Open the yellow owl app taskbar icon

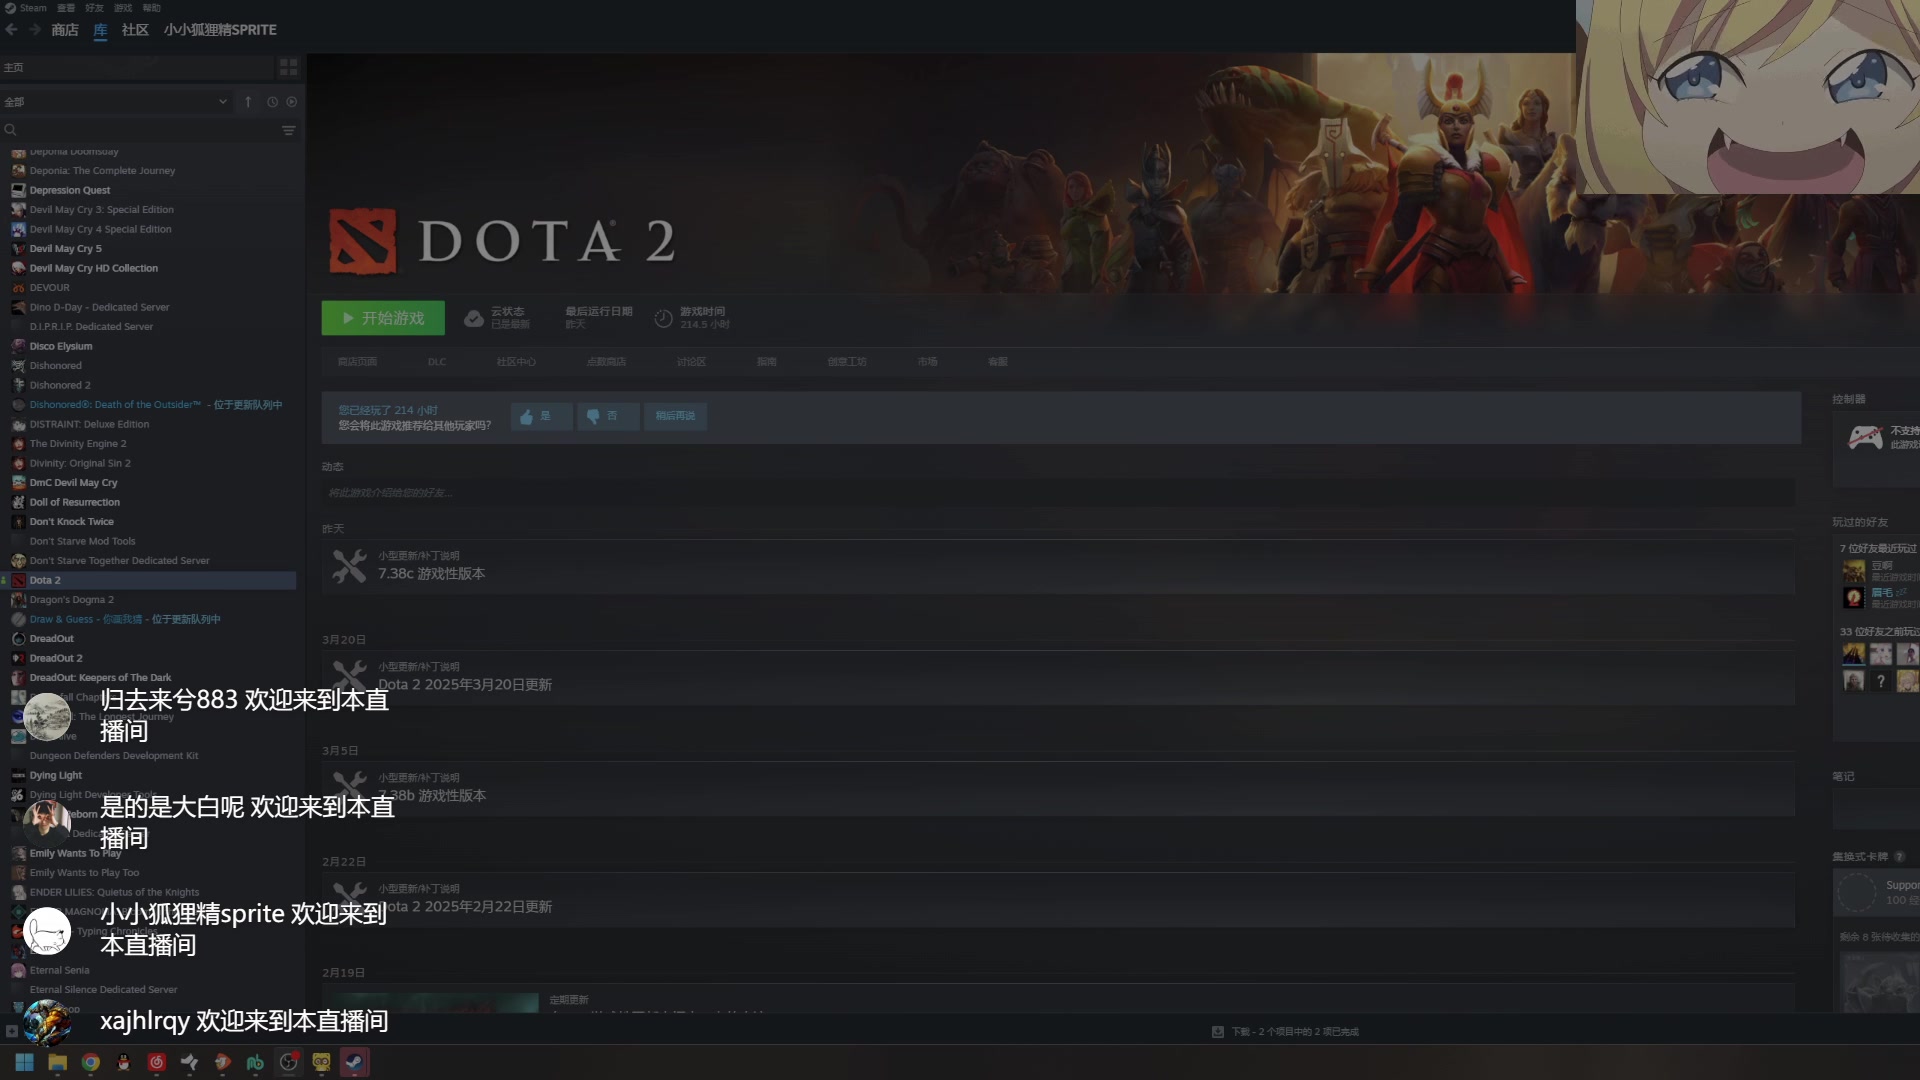click(321, 1062)
